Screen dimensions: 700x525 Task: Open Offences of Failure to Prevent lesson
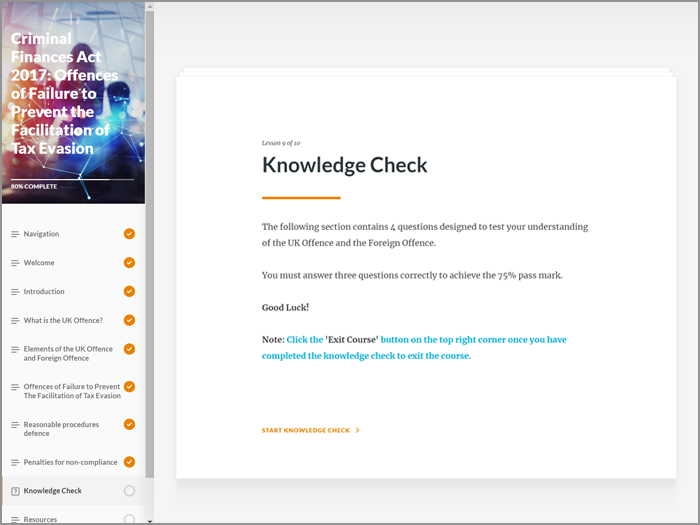click(71, 391)
